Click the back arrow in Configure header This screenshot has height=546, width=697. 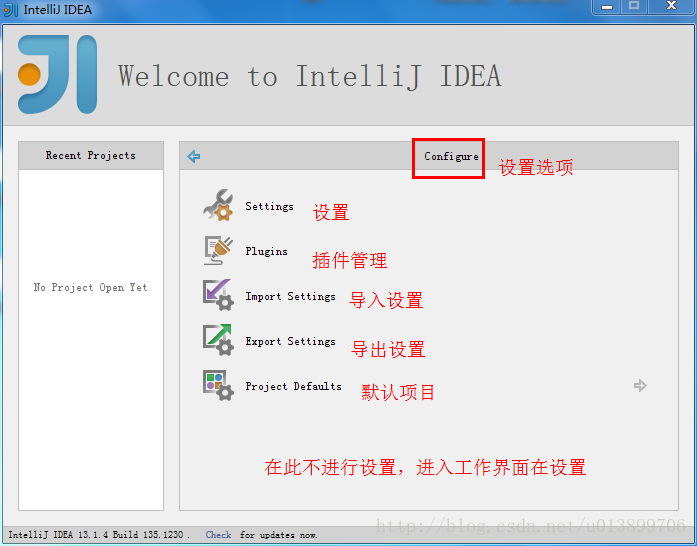194,156
